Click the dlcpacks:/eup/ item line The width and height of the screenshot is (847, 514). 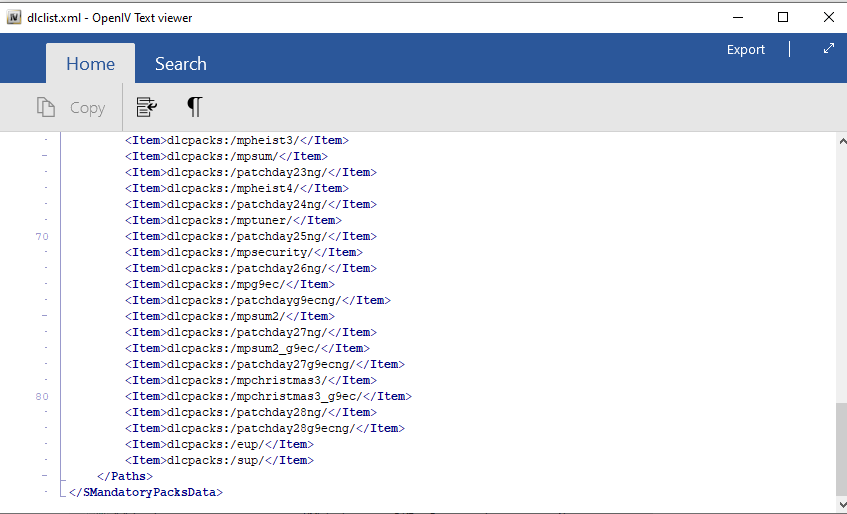point(219,444)
